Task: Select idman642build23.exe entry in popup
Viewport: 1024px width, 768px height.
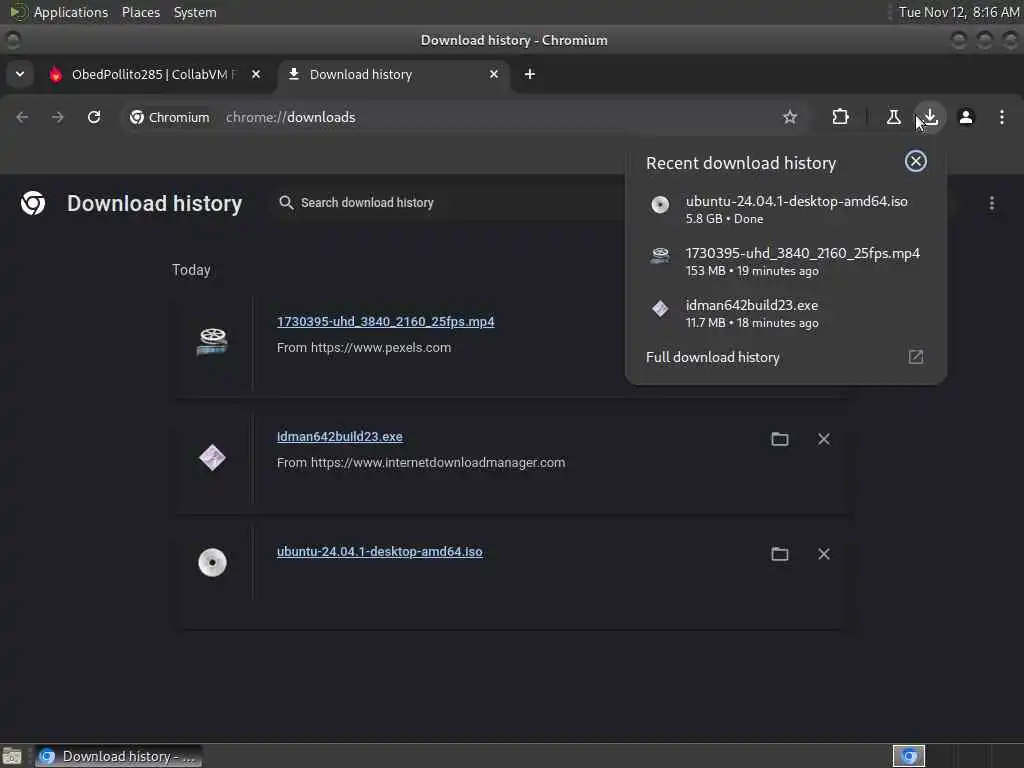Action: click(786, 313)
